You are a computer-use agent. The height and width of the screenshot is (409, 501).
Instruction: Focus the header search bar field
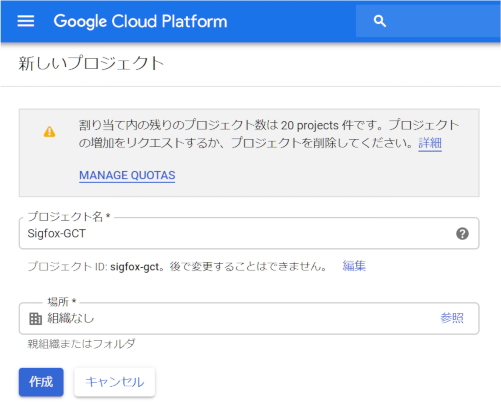[x=428, y=21]
